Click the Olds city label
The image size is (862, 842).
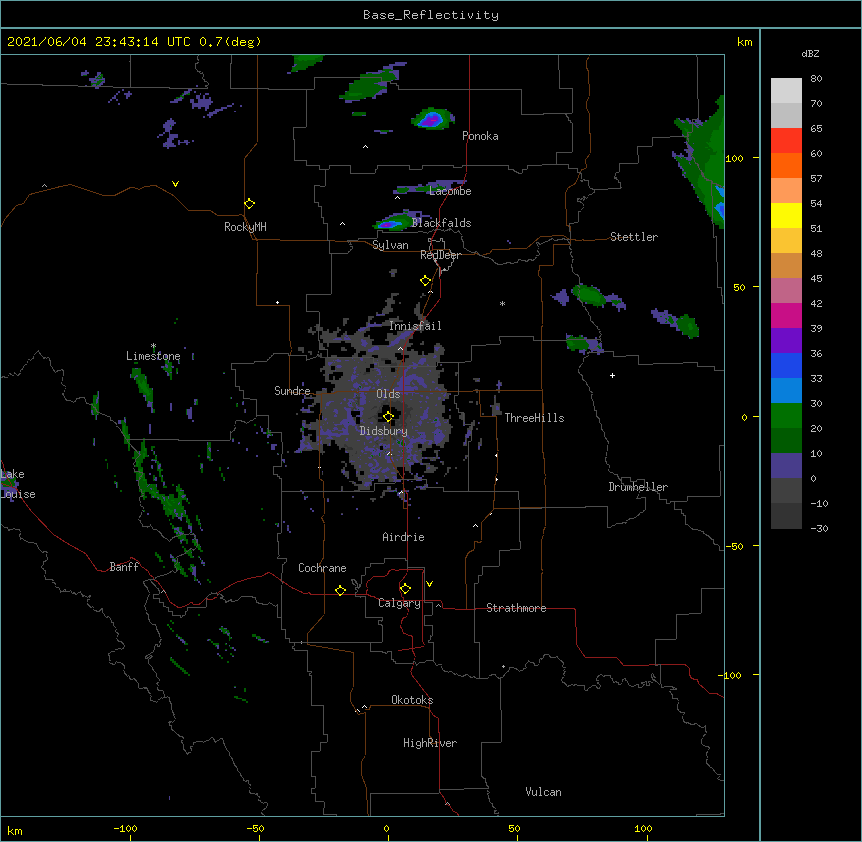pos(388,394)
